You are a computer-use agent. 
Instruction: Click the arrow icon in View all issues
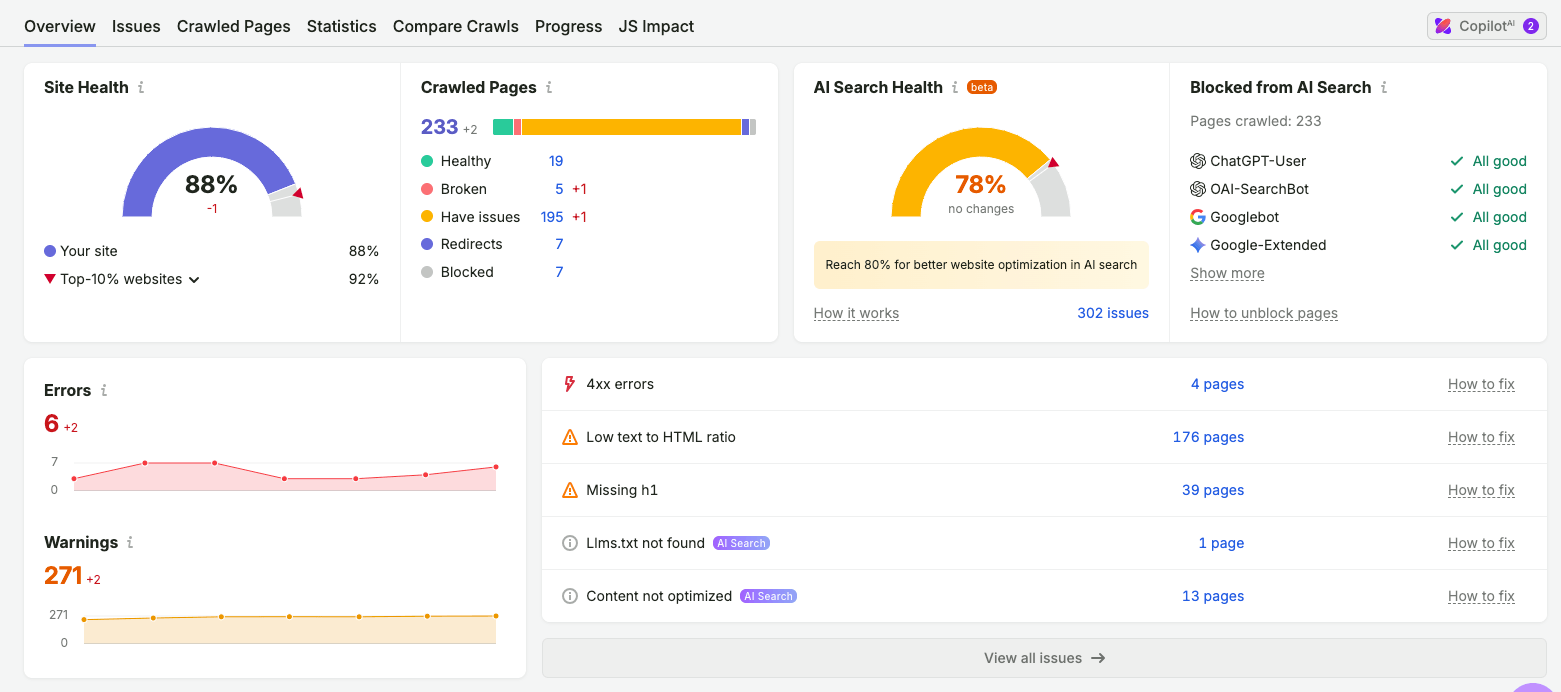[x=1098, y=658]
